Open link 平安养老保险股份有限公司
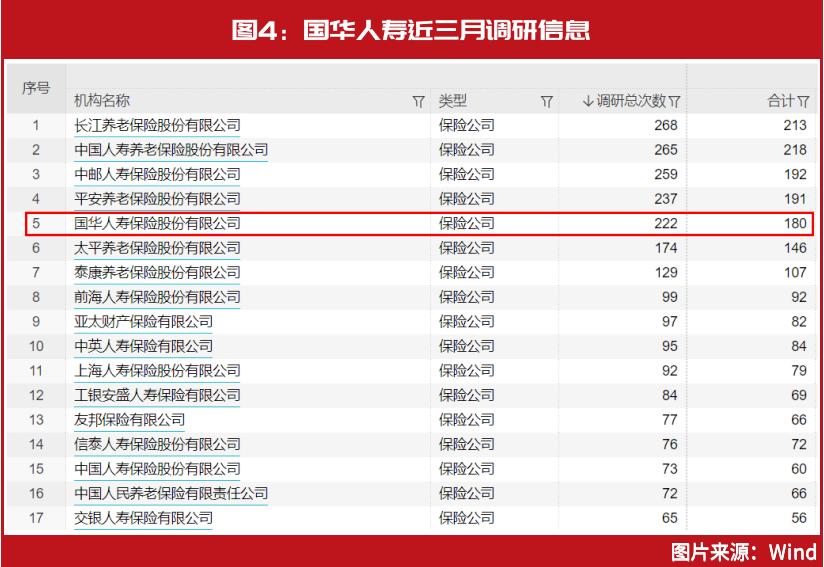 click(157, 199)
